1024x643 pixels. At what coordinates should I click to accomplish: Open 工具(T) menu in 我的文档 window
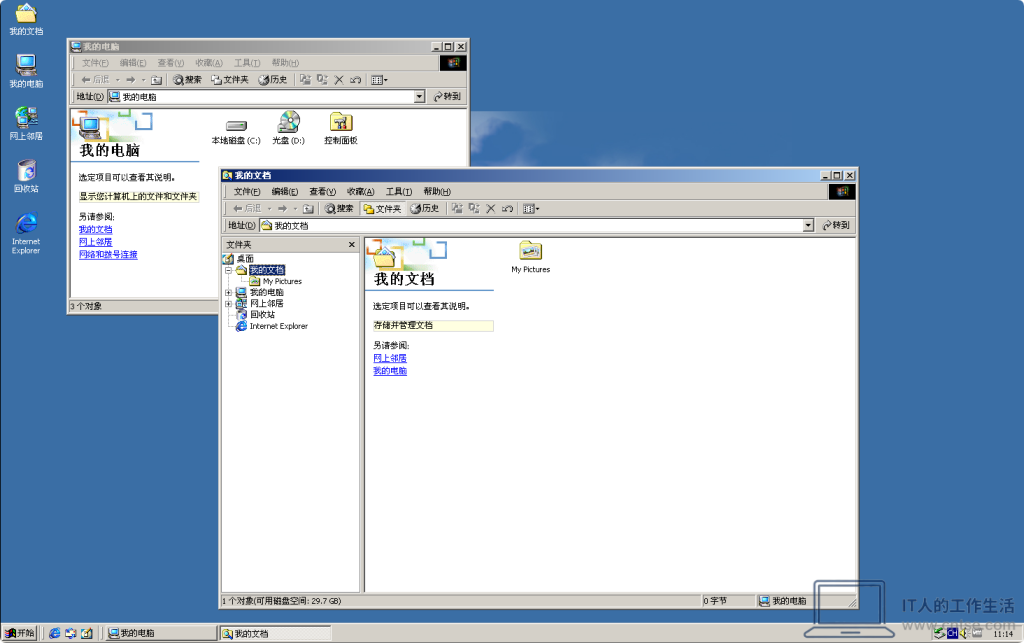tap(399, 191)
